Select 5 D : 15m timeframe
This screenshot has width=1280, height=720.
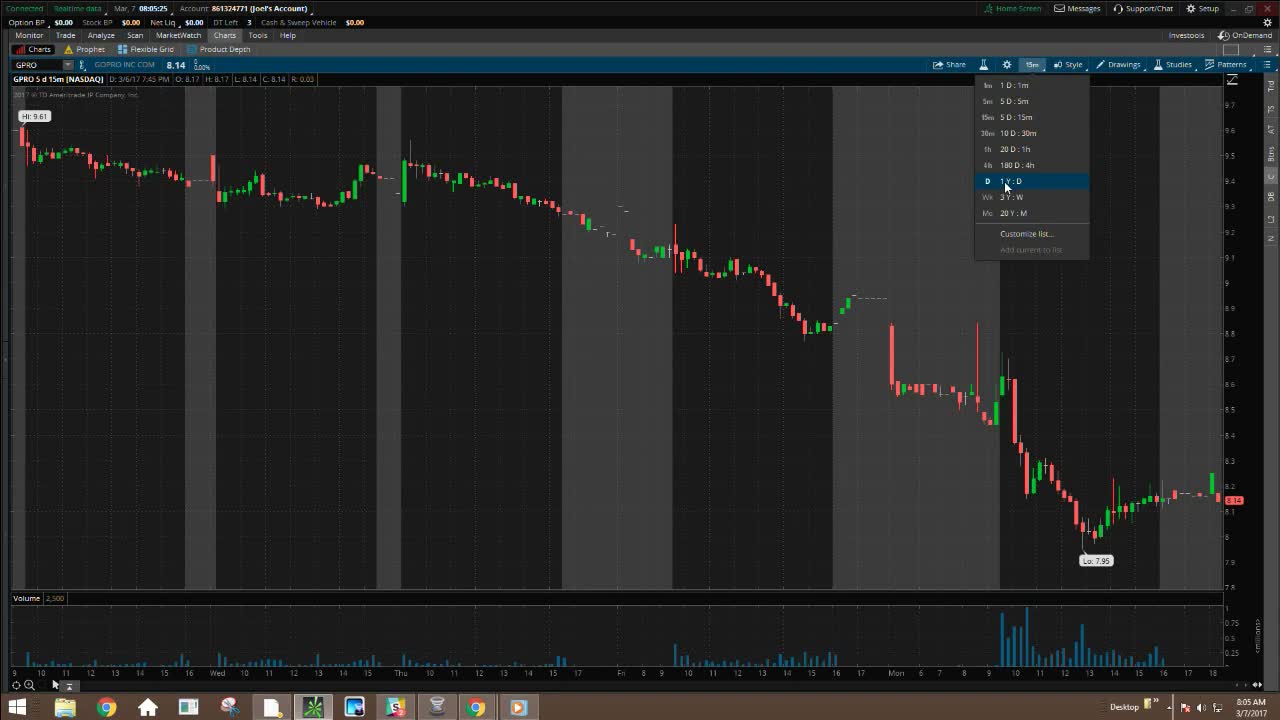[x=1031, y=117]
